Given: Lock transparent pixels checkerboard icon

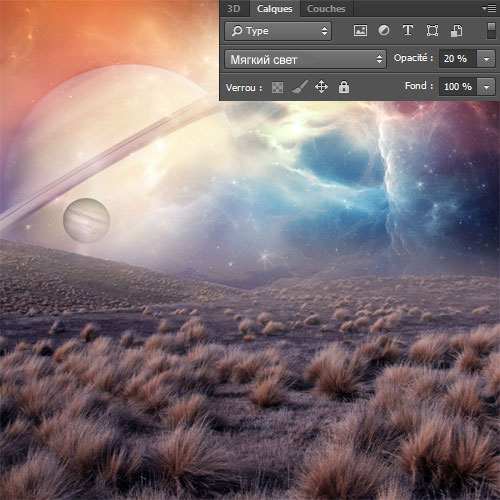Looking at the screenshot, I should [x=277, y=87].
